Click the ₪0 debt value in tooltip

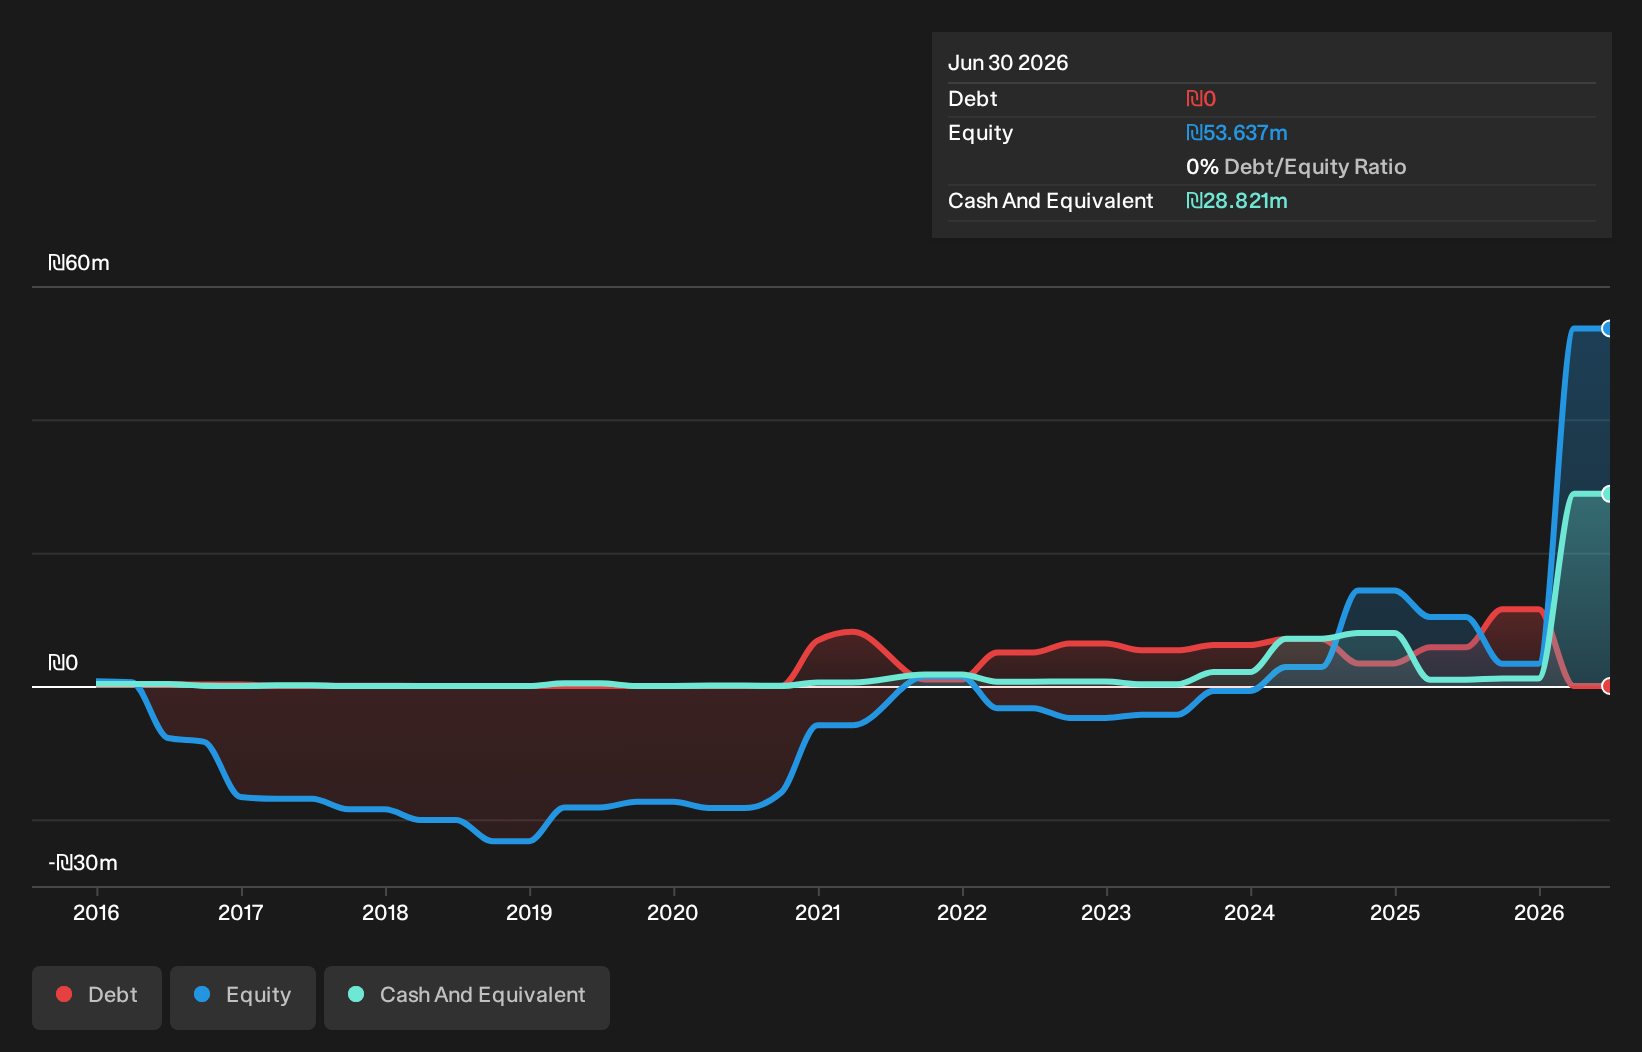coord(1201,99)
